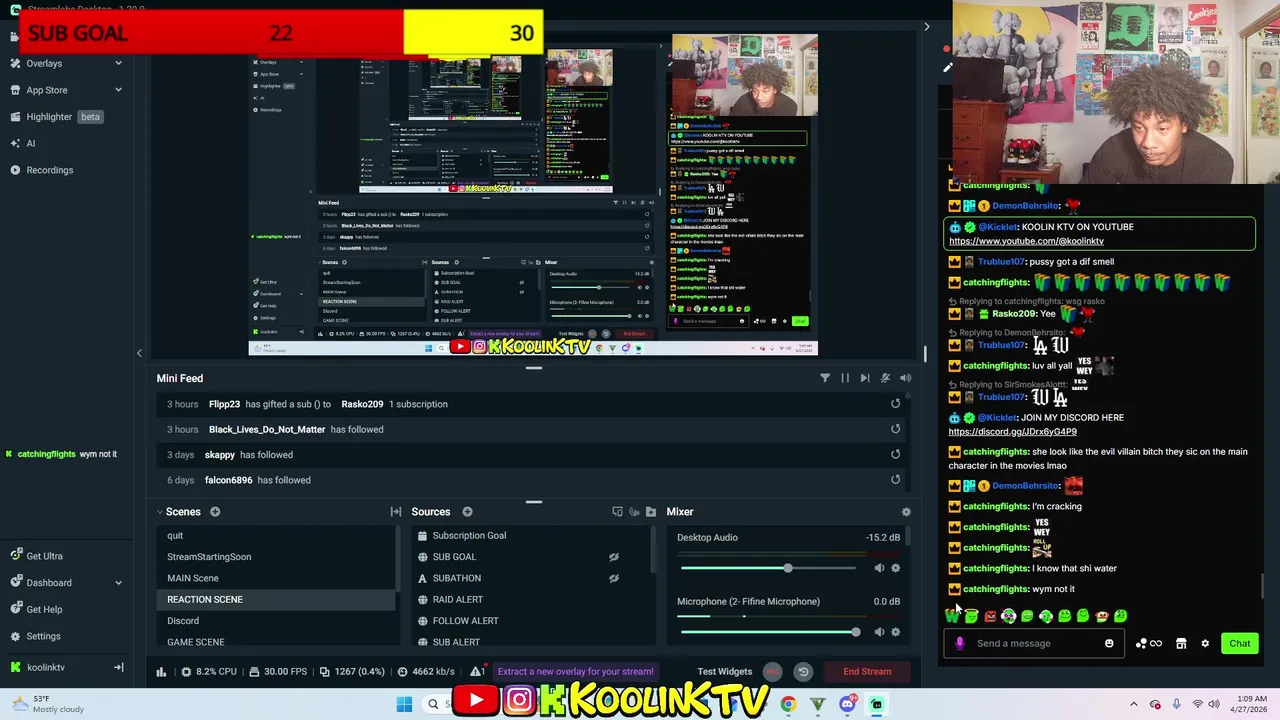The height and width of the screenshot is (720, 1280).
Task: Click the Send a message chat input
Action: (1035, 643)
